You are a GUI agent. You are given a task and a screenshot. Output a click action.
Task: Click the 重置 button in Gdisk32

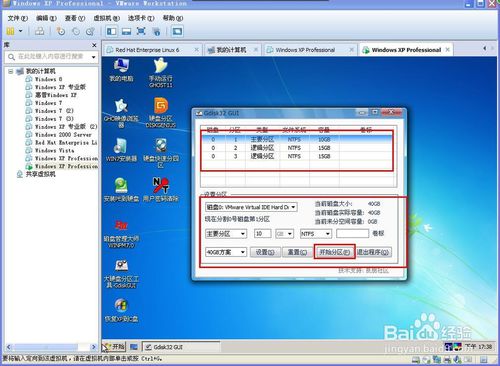coord(297,252)
